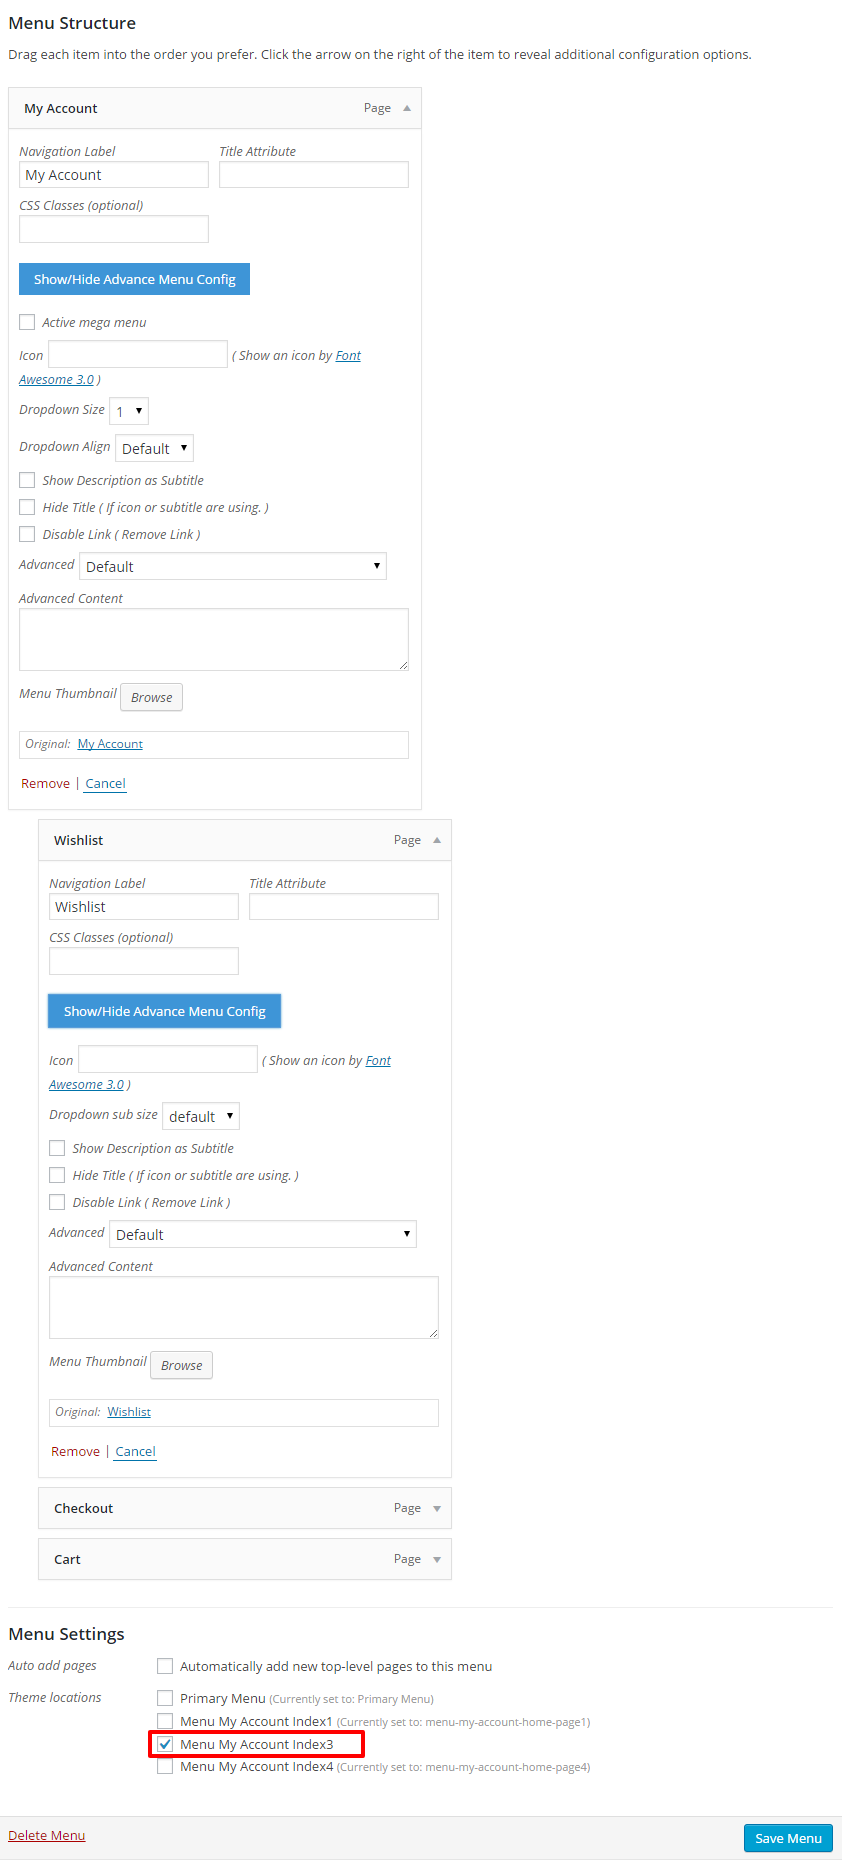
Task: Click the Save Menu button
Action: [788, 1838]
